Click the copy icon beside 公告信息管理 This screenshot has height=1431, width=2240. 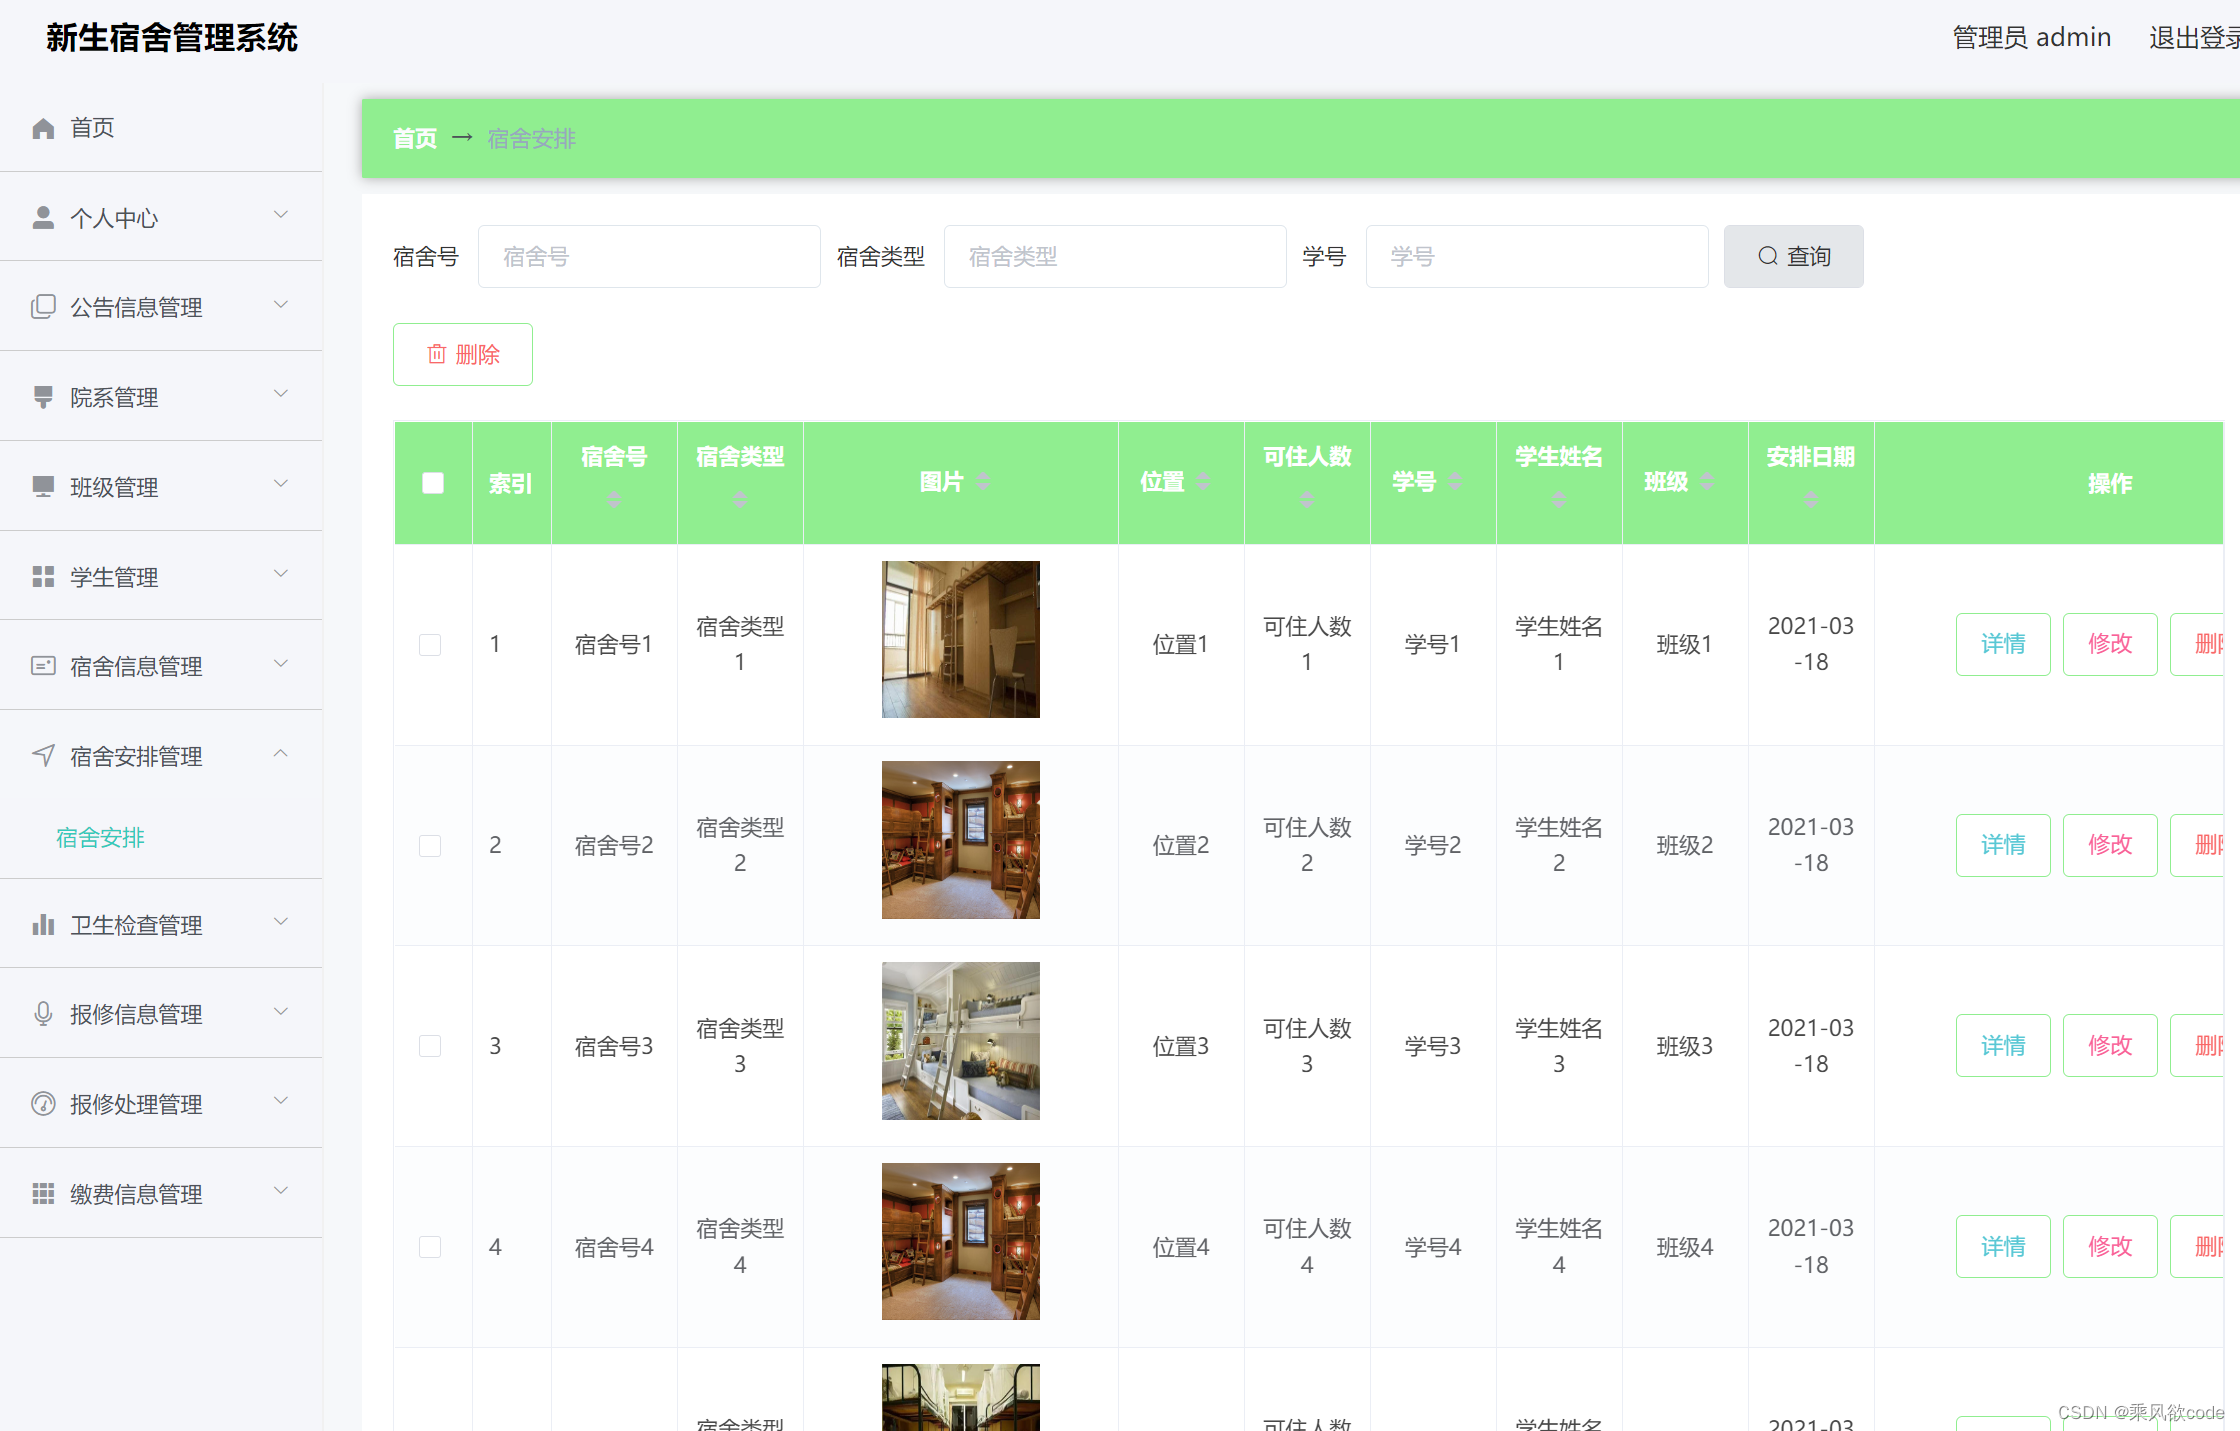coord(43,307)
